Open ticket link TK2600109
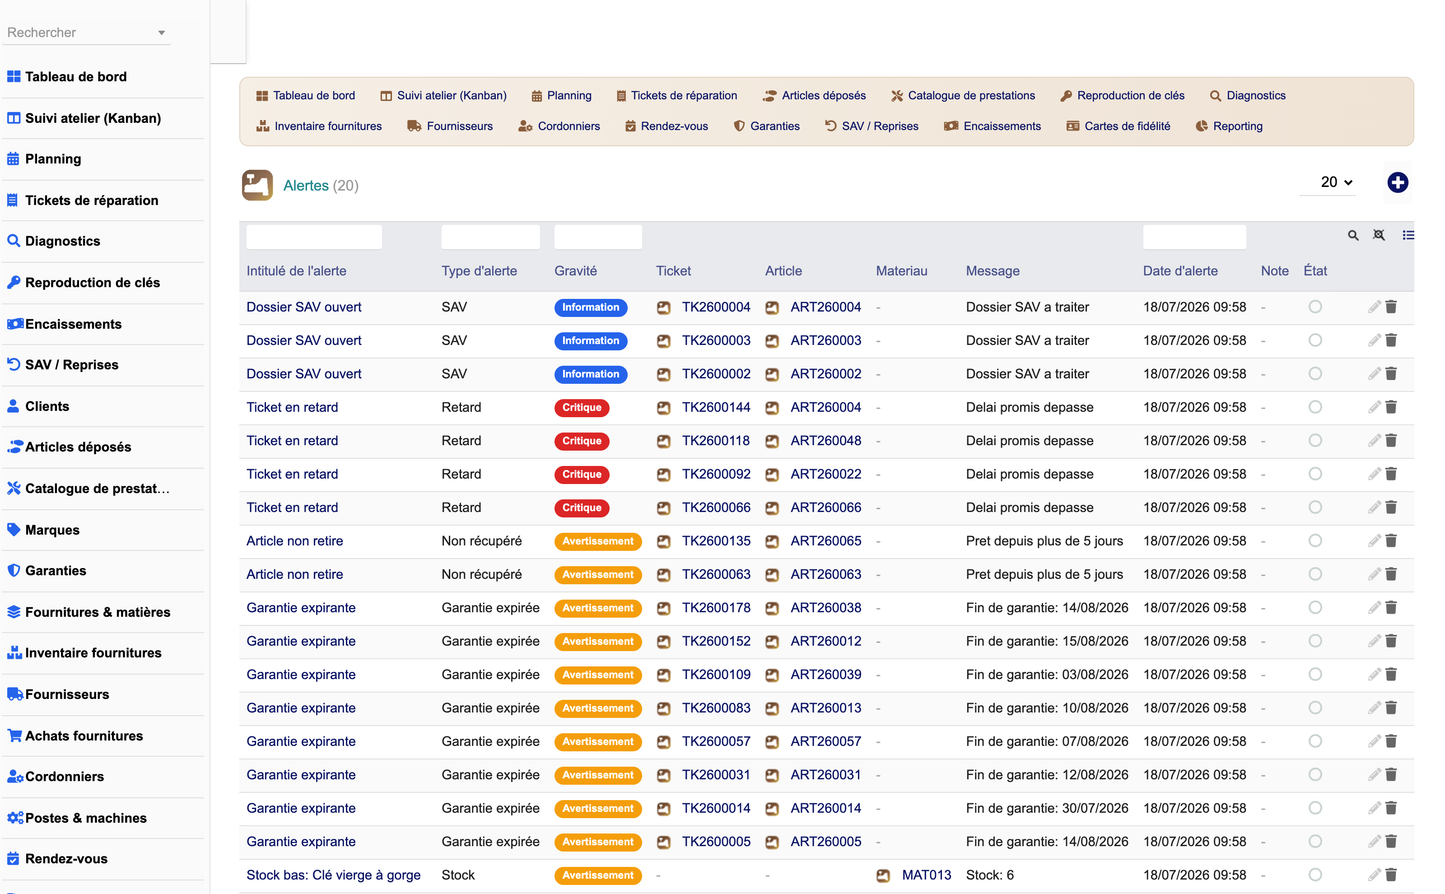The image size is (1445, 894). pos(716,675)
